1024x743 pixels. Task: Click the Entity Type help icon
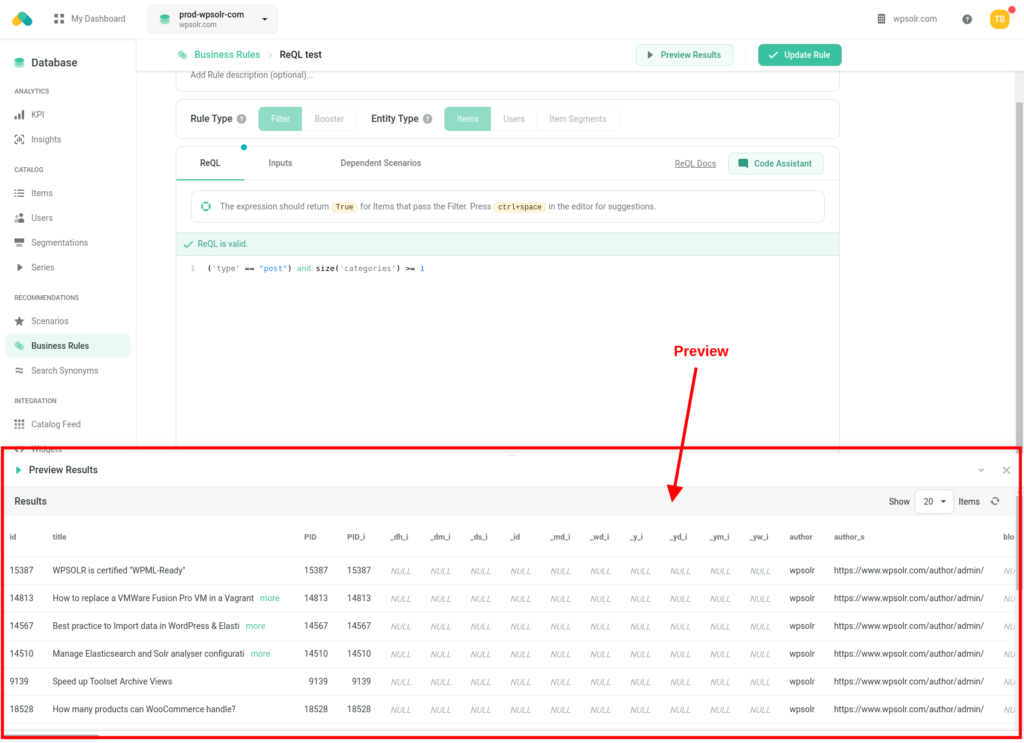coord(428,119)
